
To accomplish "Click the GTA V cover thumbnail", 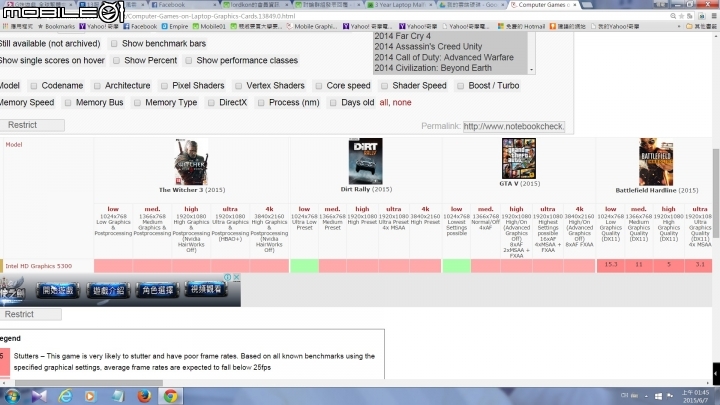I will 519,158.
